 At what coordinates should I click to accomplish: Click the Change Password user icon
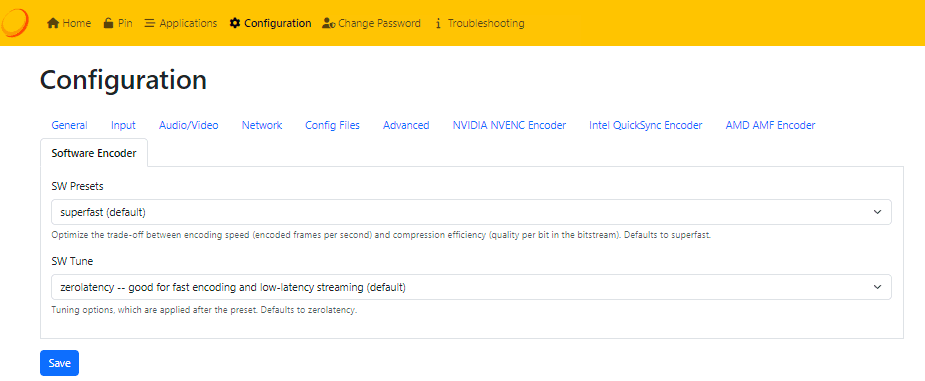329,24
